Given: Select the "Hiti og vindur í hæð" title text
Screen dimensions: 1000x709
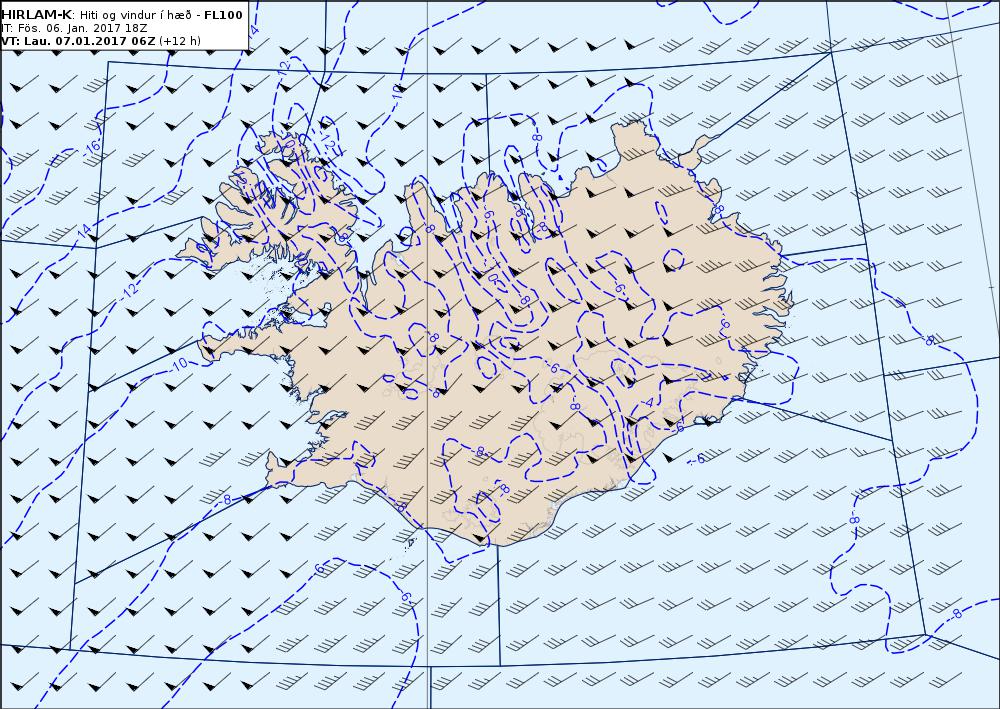Looking at the screenshot, I should click(136, 15).
